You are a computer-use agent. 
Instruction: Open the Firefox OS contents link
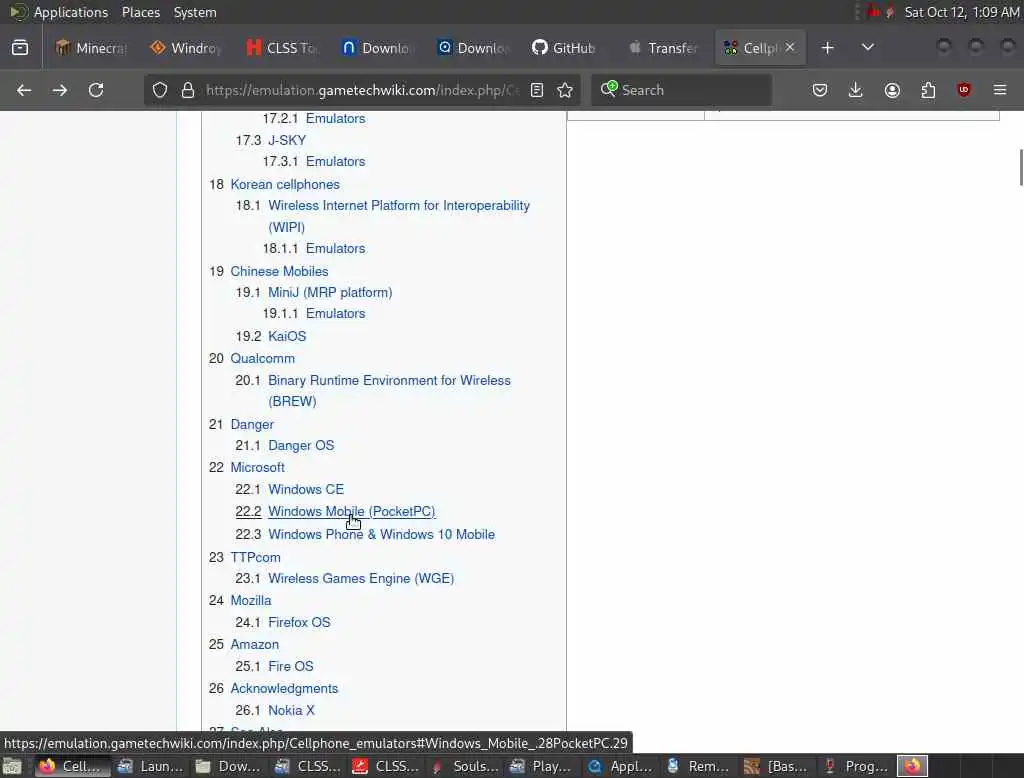tap(299, 623)
